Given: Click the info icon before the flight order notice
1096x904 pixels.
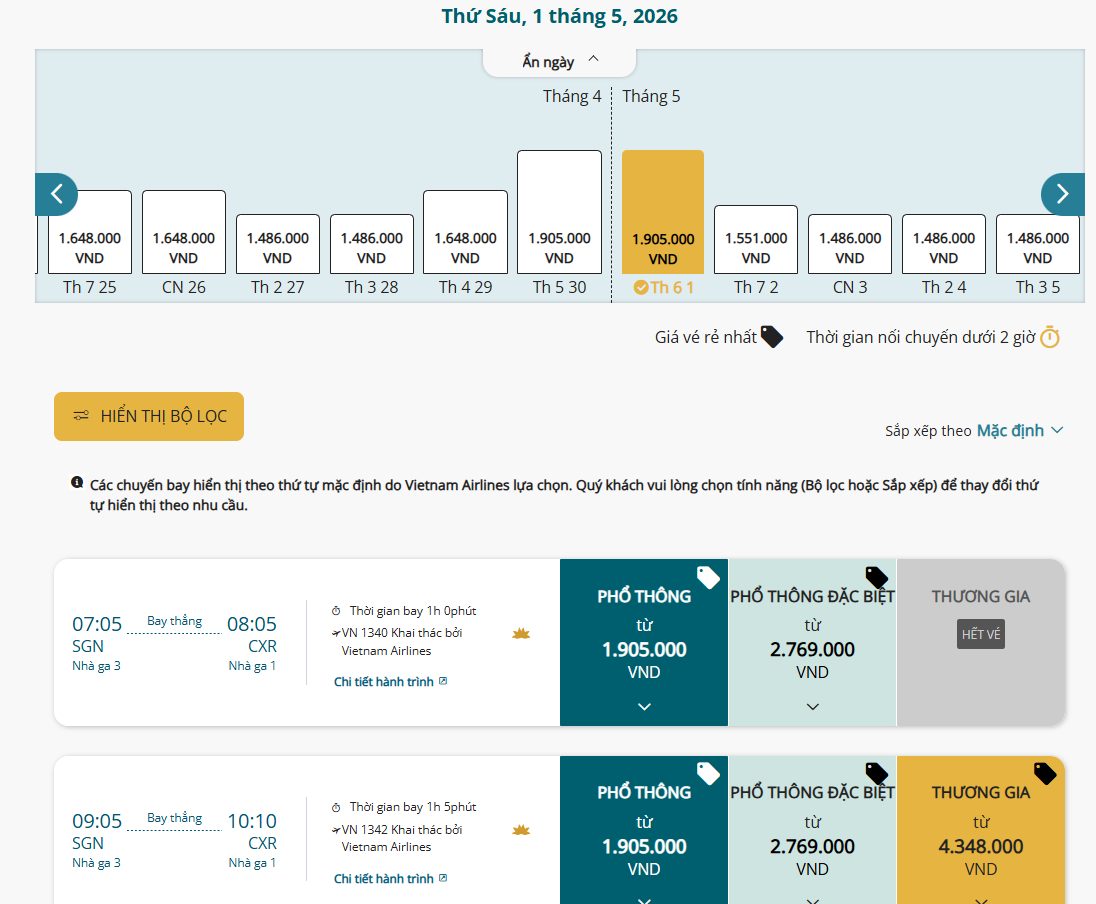Looking at the screenshot, I should (x=77, y=483).
